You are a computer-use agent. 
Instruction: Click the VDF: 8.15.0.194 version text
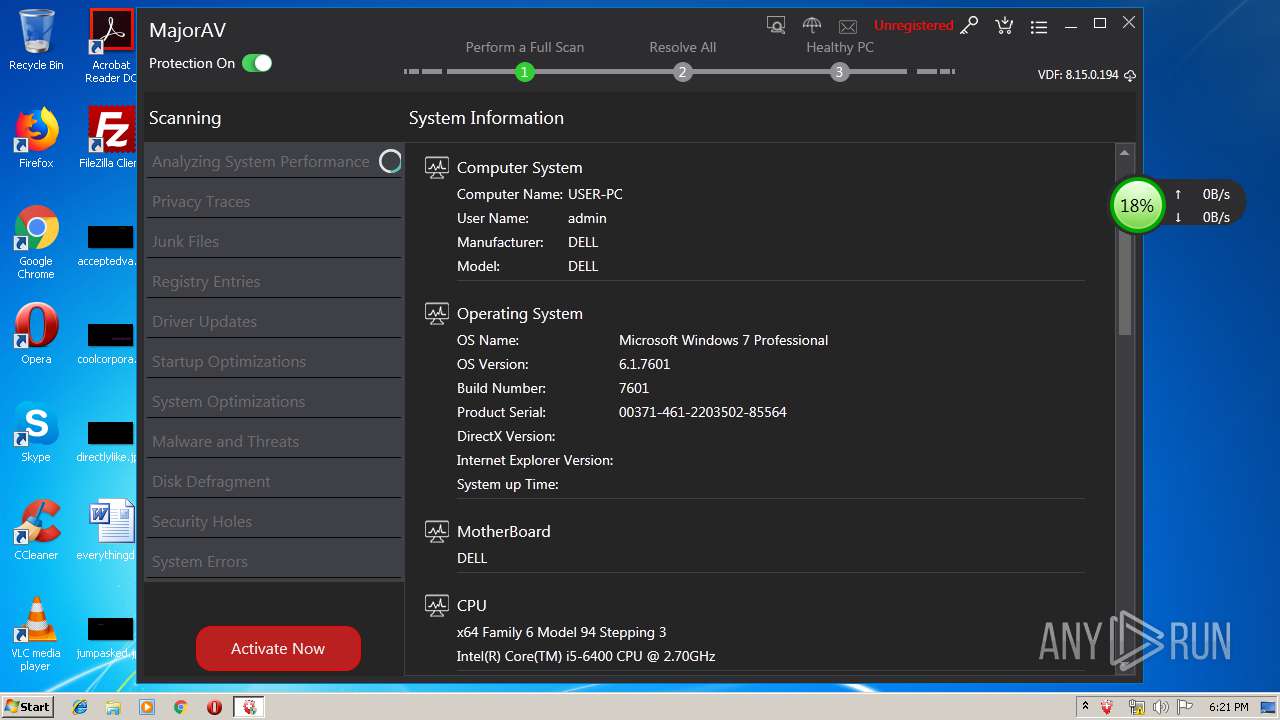tap(1078, 75)
